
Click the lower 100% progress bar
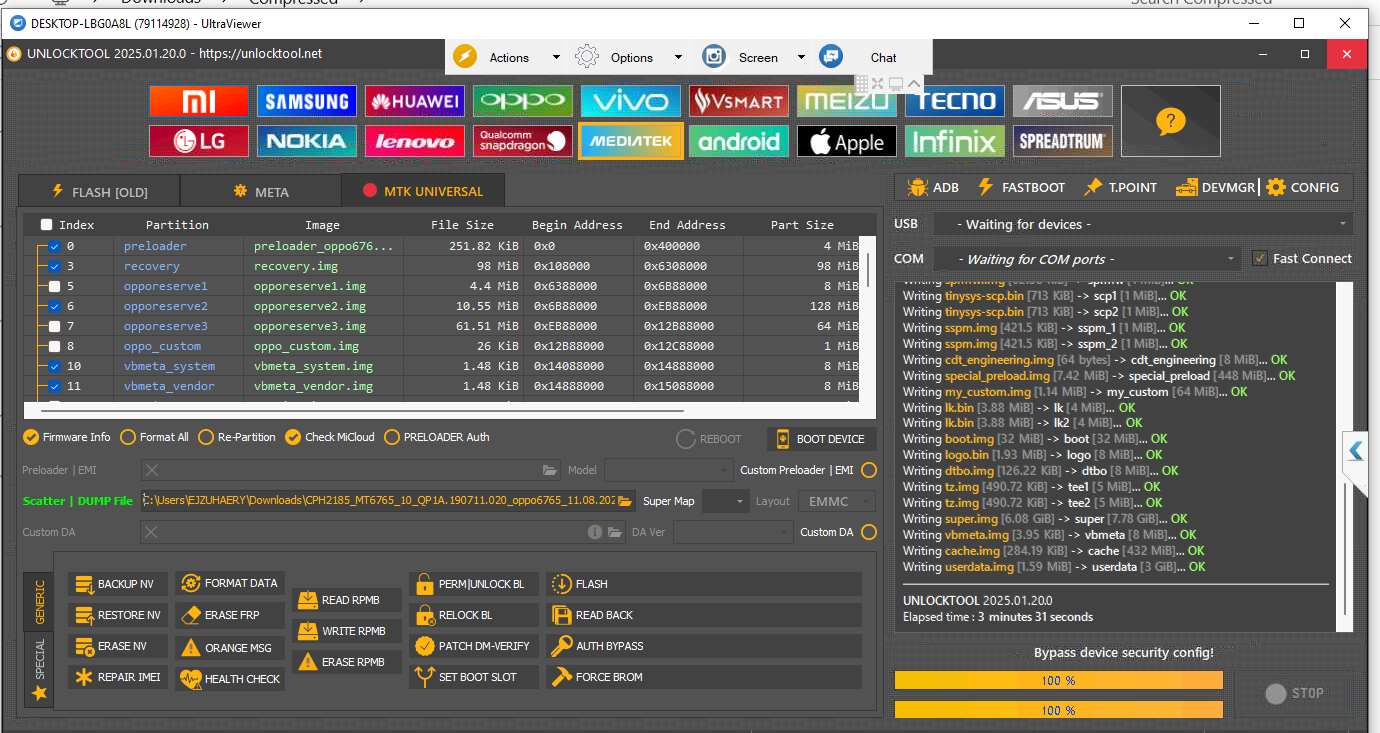click(x=1058, y=710)
